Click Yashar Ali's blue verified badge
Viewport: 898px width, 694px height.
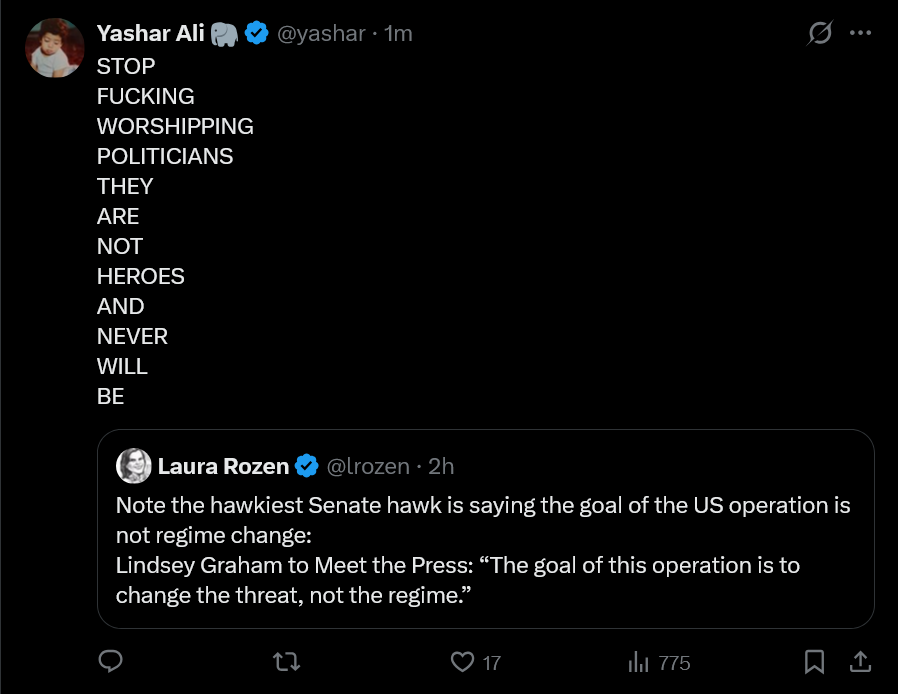point(257,33)
